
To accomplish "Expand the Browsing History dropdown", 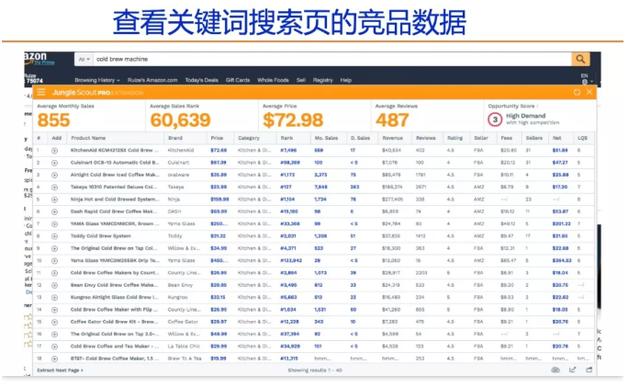I will 97,80.
